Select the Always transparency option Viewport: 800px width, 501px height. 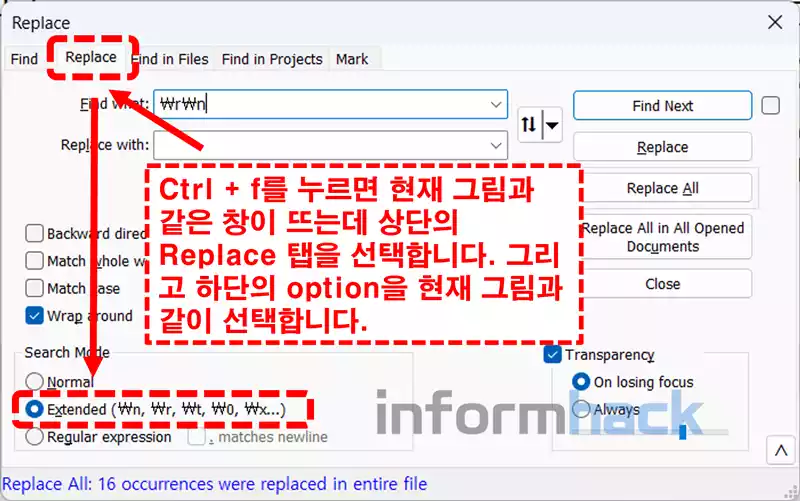pyautogui.click(x=581, y=409)
